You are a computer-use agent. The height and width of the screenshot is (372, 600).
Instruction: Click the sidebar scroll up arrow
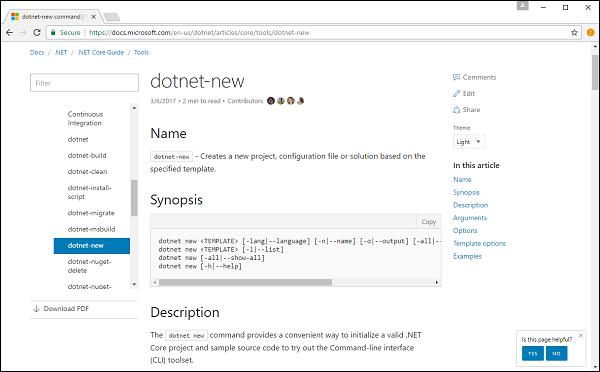[134, 108]
